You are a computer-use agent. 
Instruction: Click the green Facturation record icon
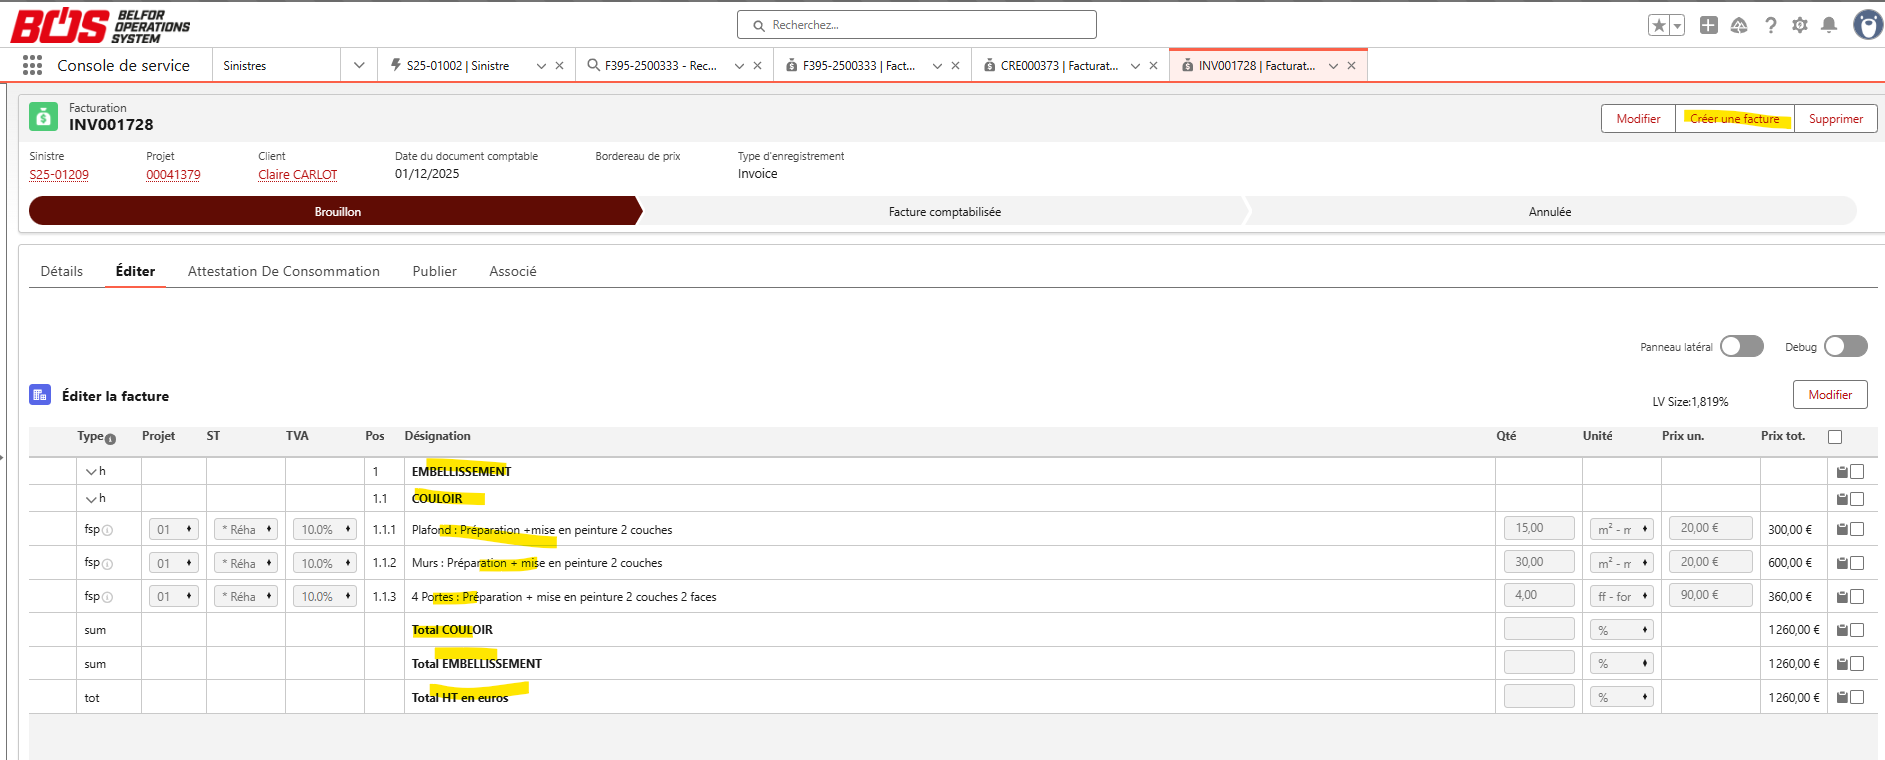(x=43, y=116)
